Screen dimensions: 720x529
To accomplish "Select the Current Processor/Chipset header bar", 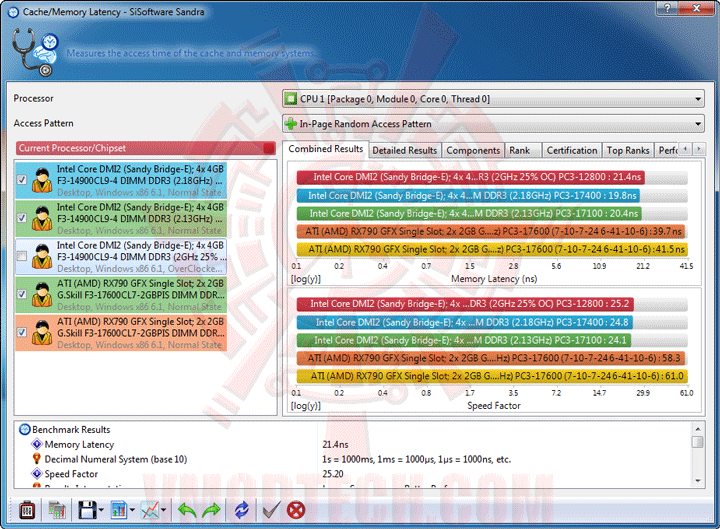I will click(146, 148).
